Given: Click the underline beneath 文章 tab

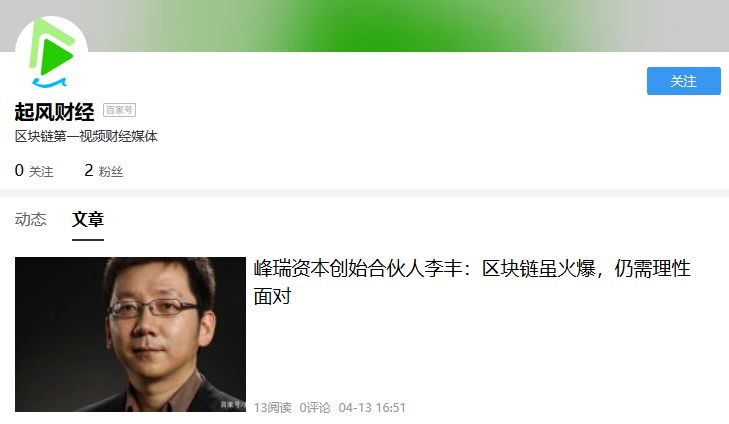Looking at the screenshot, I should pyautogui.click(x=88, y=239).
